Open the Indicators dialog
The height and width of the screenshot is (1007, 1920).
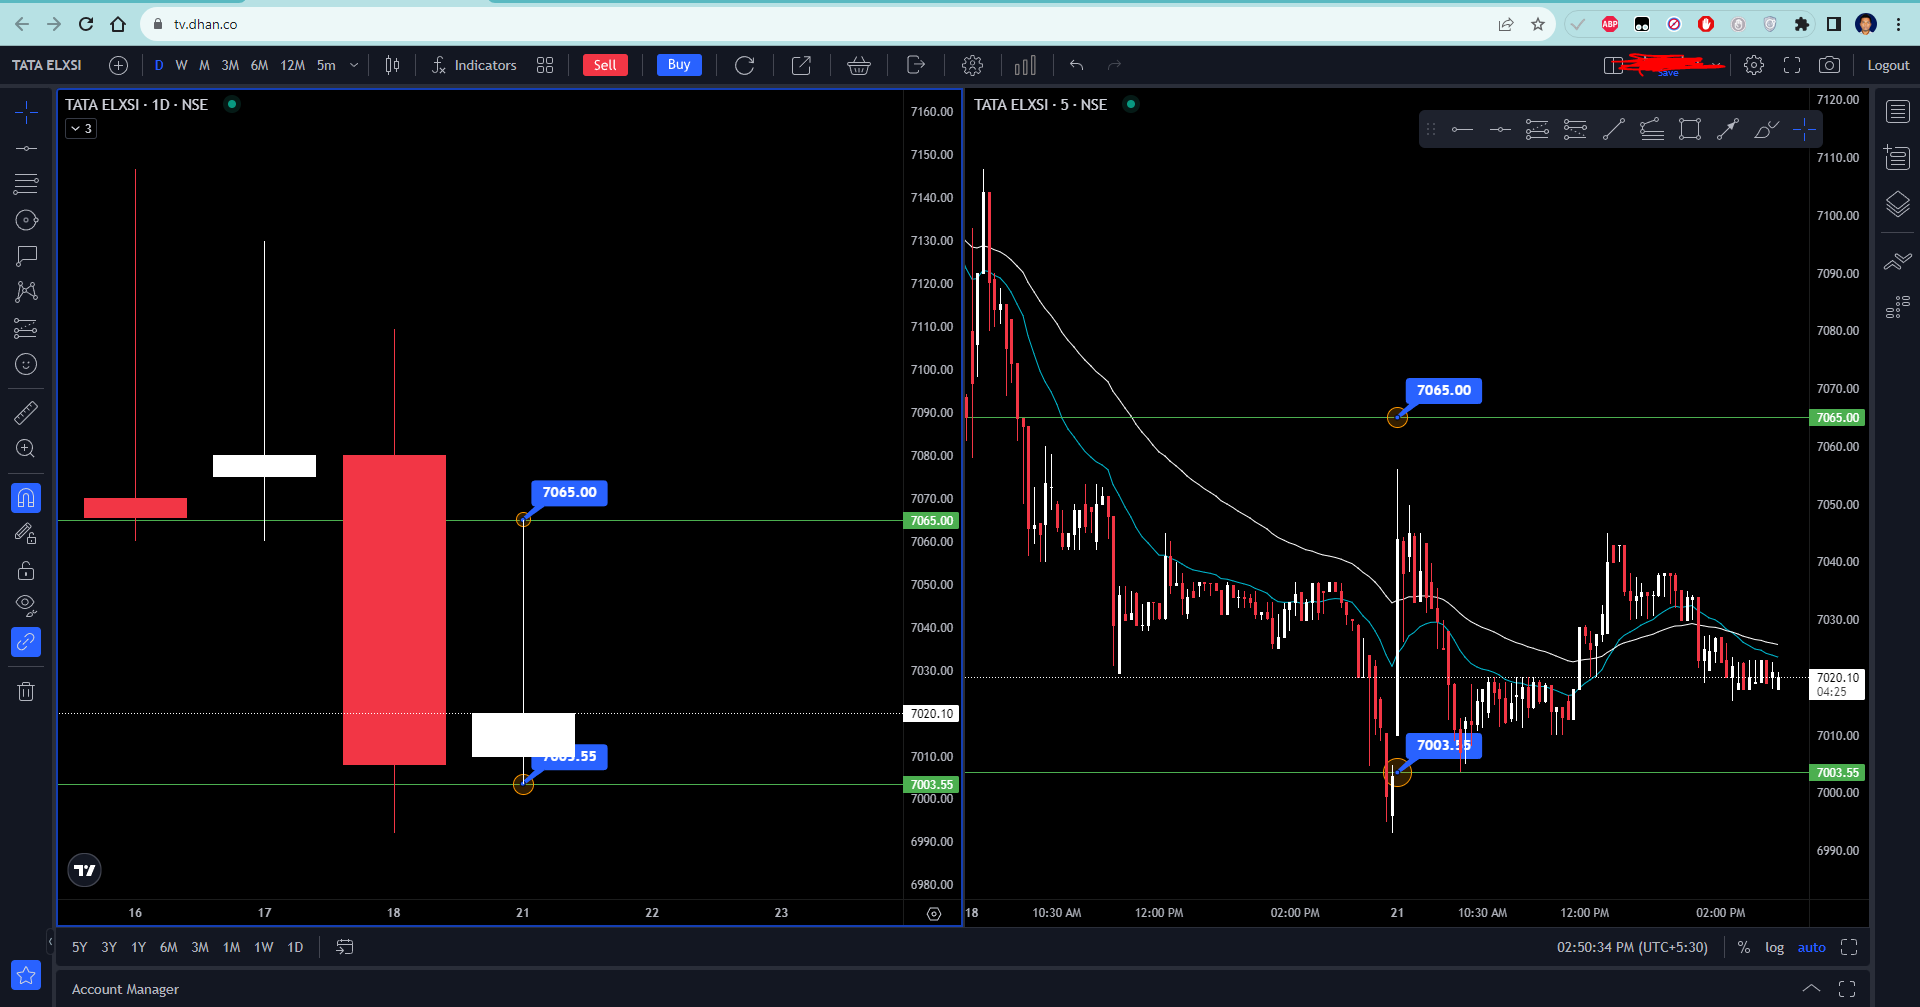pyautogui.click(x=474, y=65)
